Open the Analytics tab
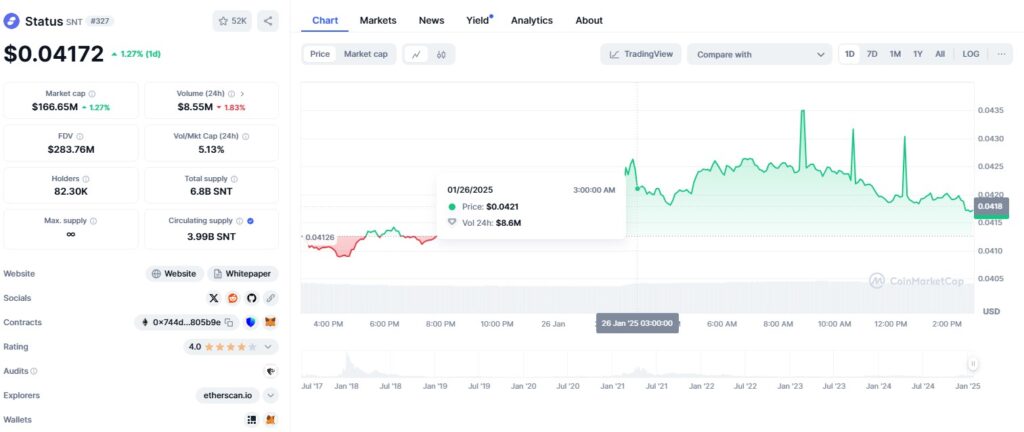This screenshot has height=432, width=1024. [531, 20]
